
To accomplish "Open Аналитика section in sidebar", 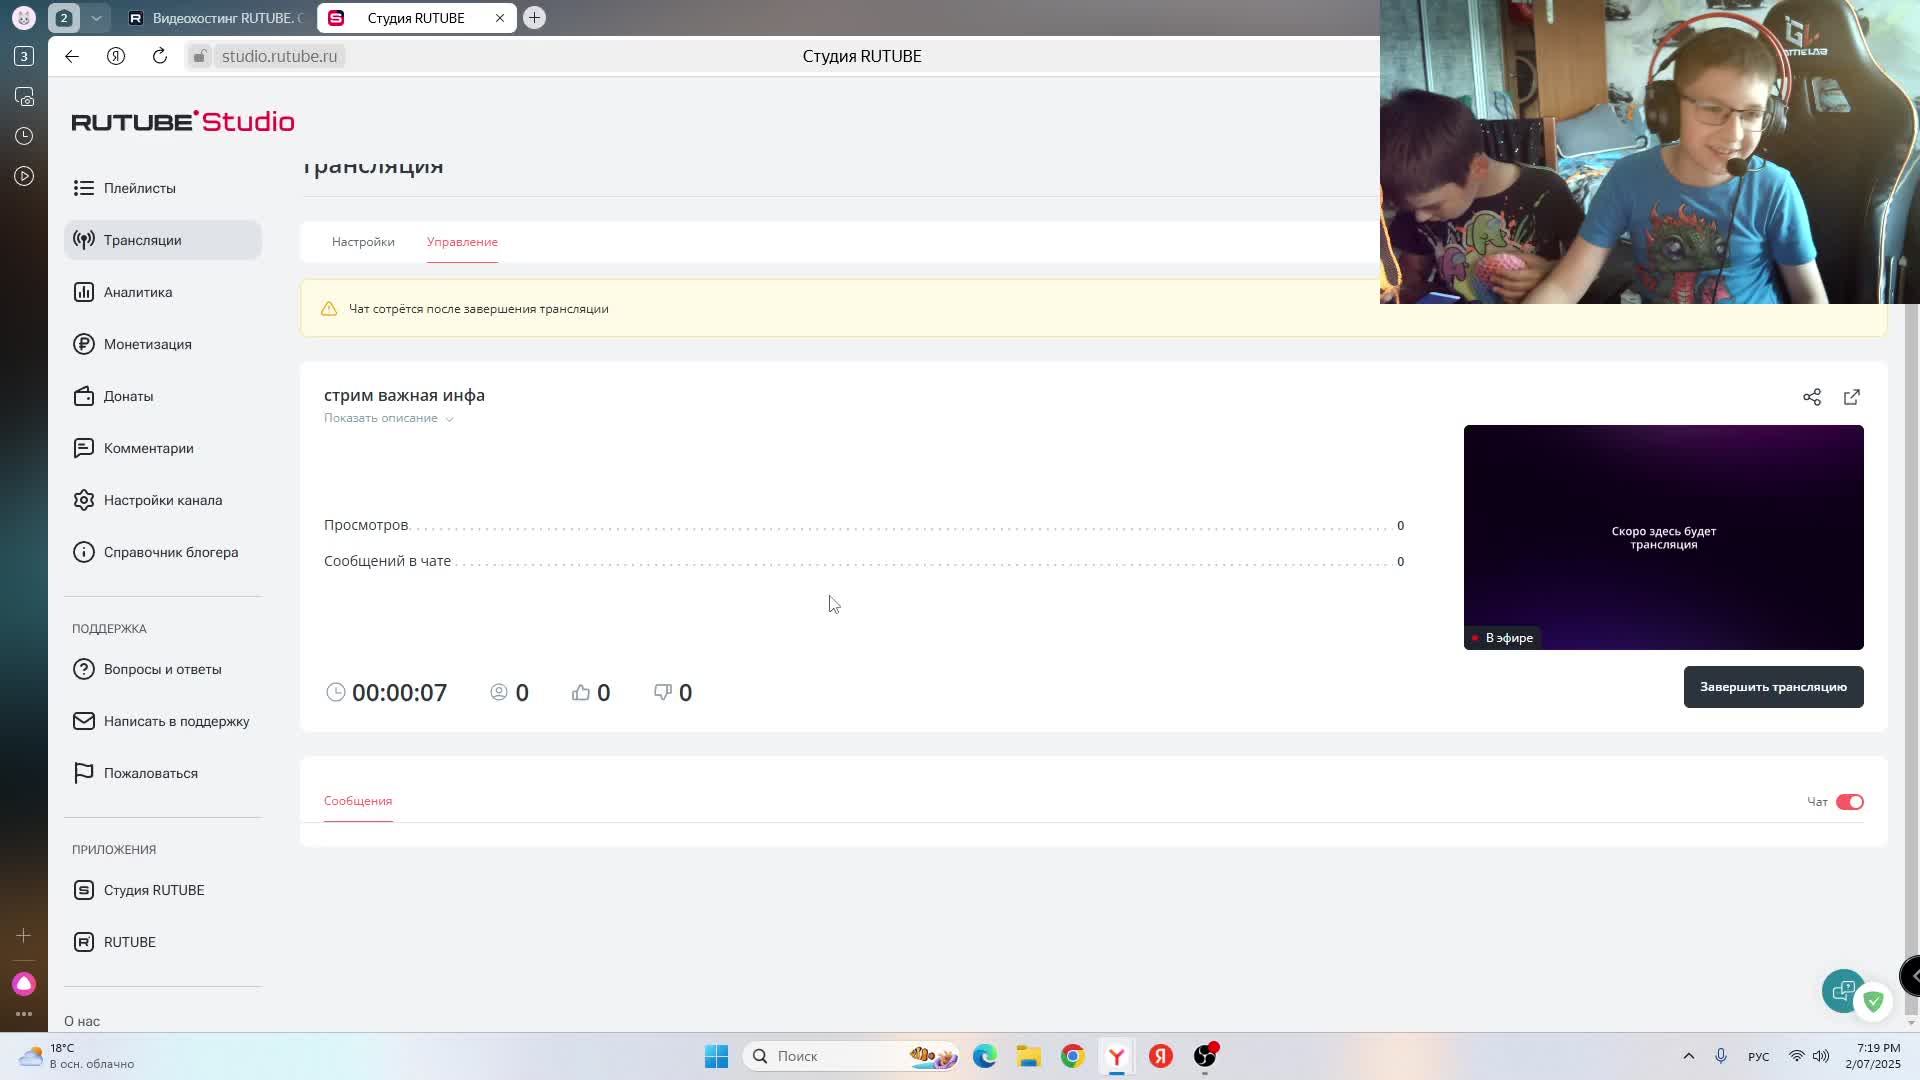I will point(138,292).
